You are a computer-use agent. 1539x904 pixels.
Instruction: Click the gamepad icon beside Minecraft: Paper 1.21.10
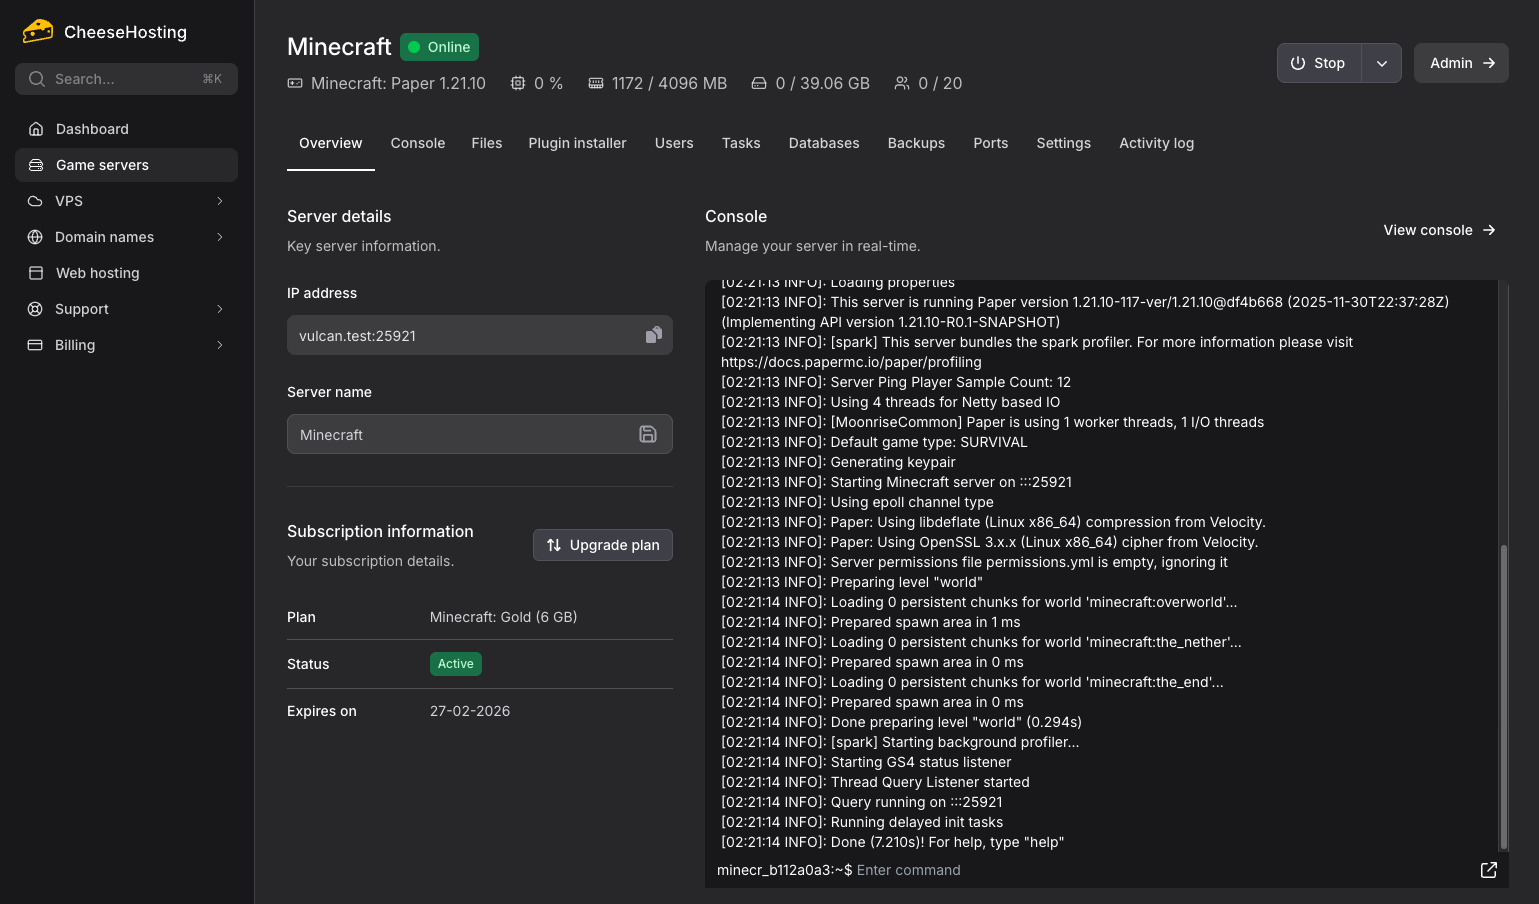point(294,83)
